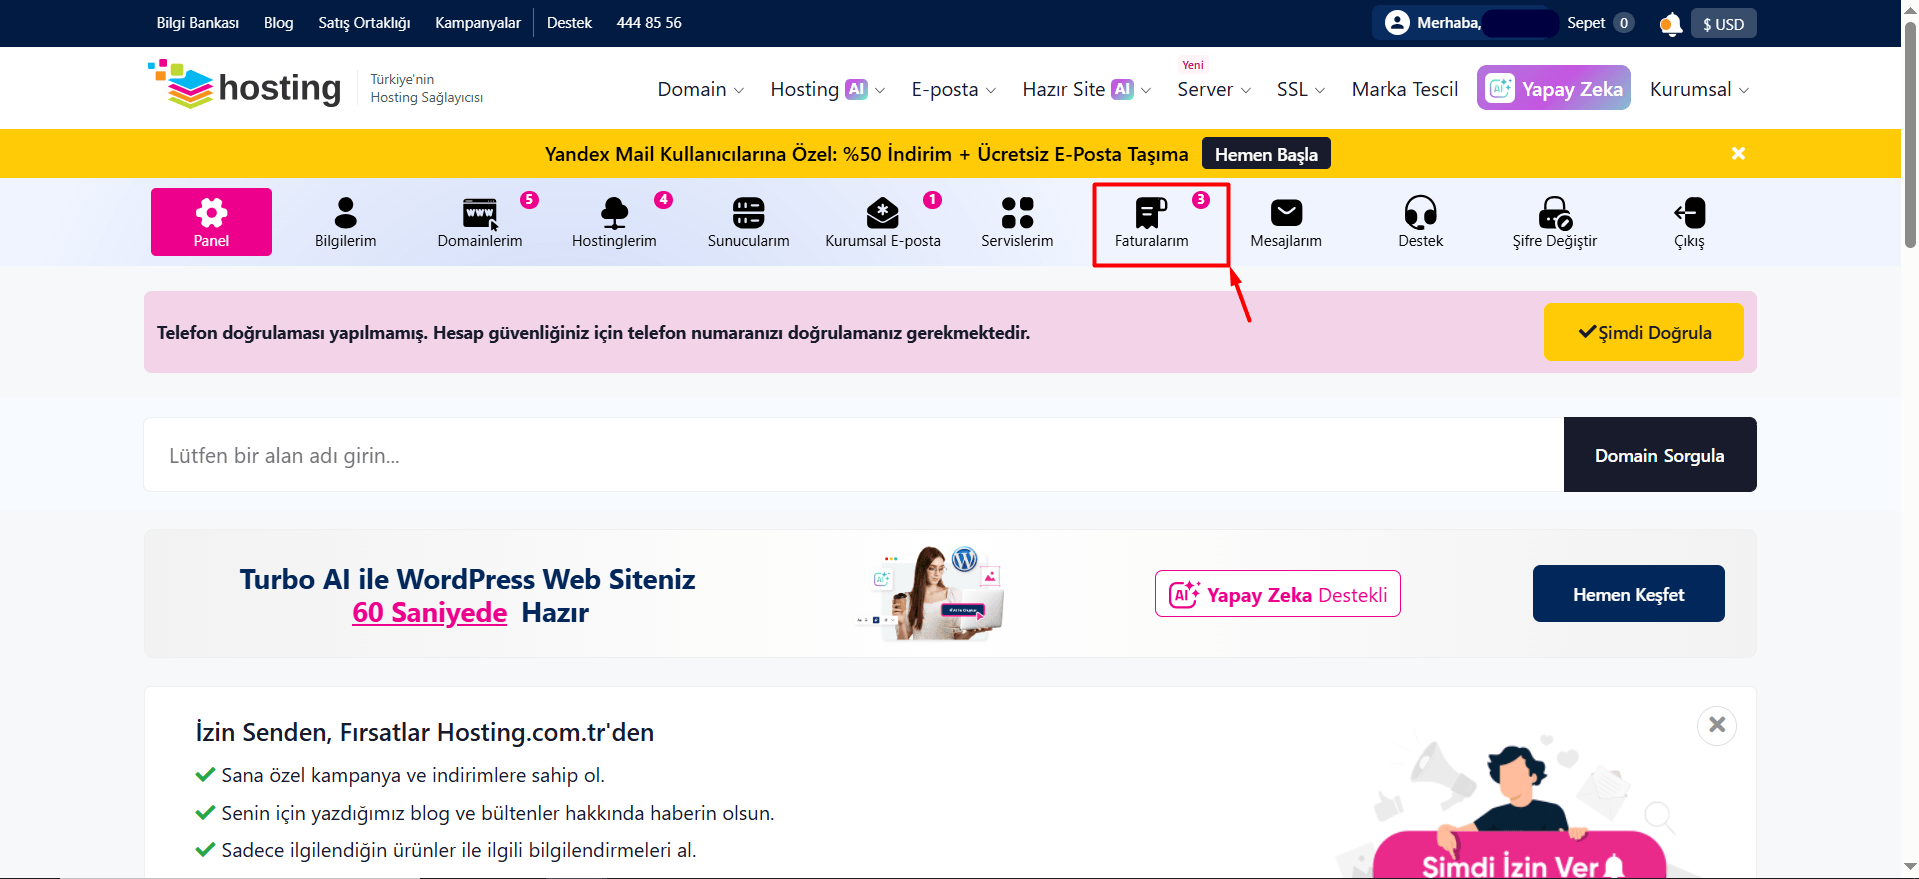The height and width of the screenshot is (879, 1919).
Task: Click Hemen Başla button
Action: [1266, 154]
